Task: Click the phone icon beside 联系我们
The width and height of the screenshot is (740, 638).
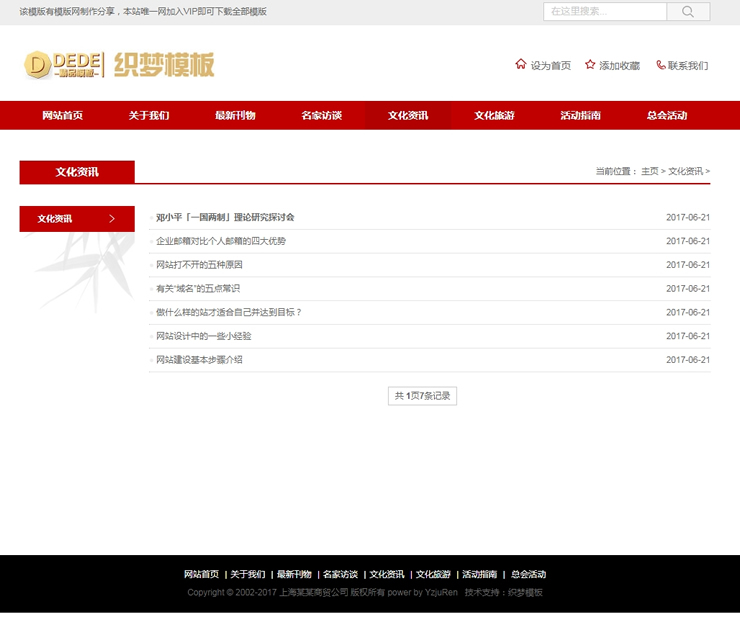Action: [660, 65]
